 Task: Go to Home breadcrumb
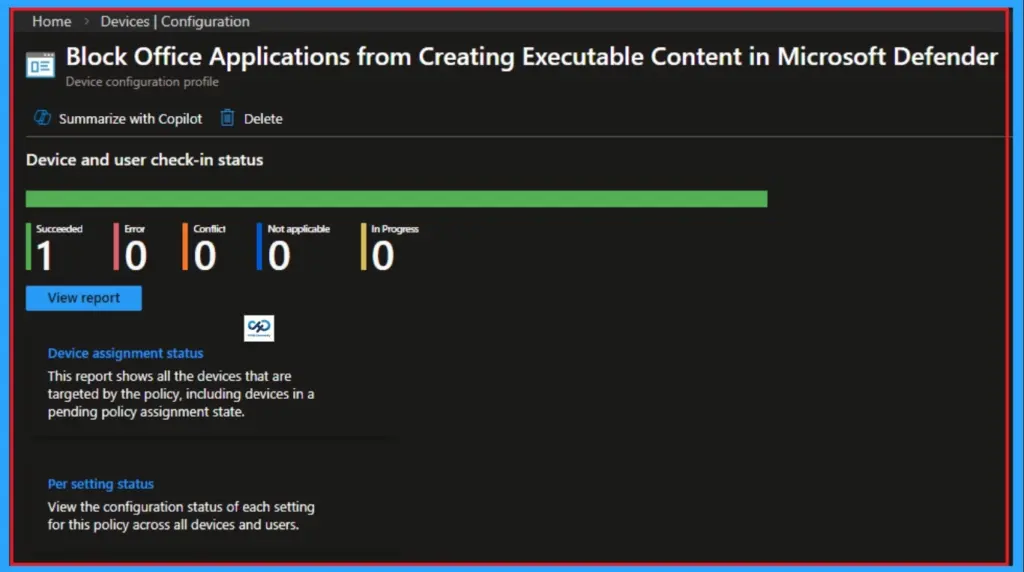pyautogui.click(x=52, y=22)
